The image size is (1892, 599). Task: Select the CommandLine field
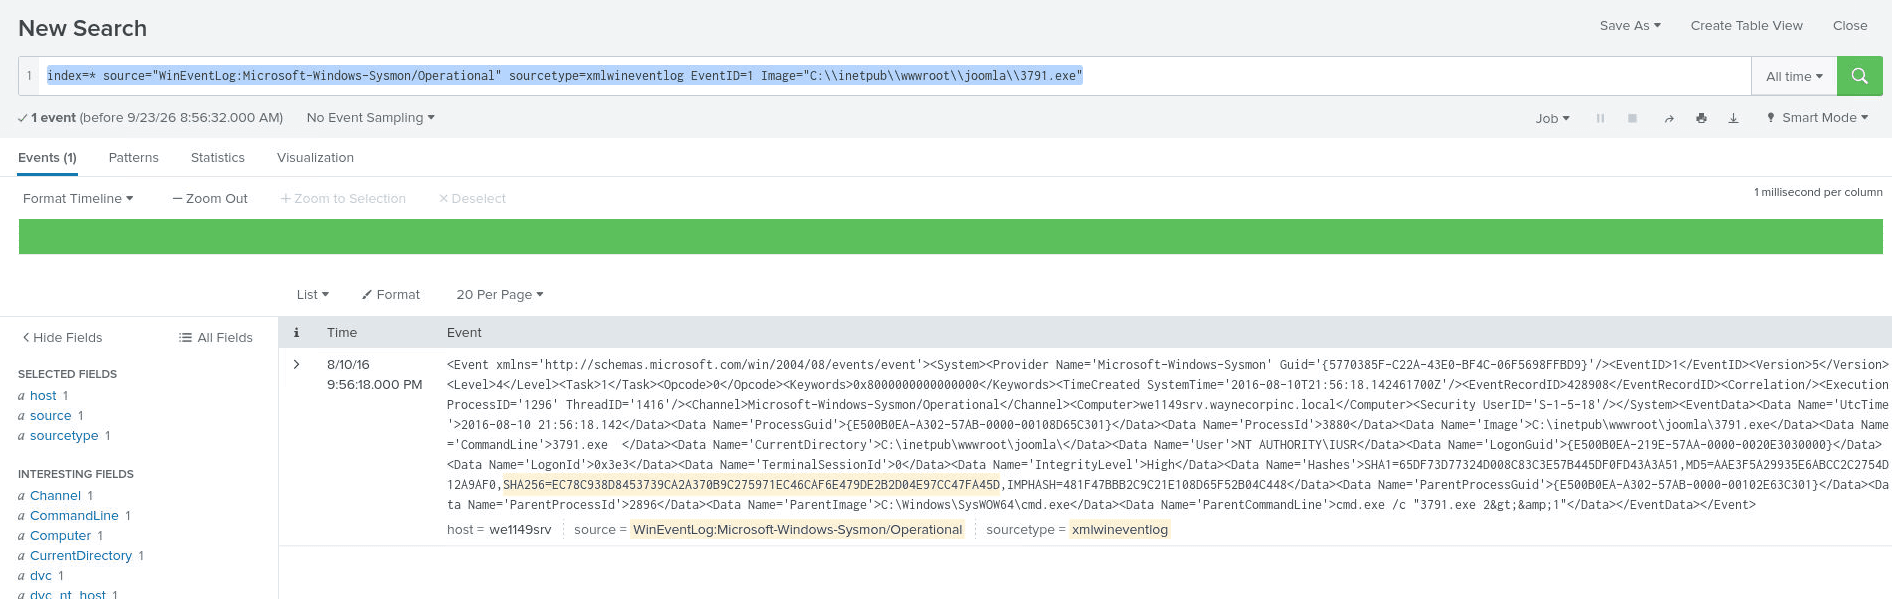[x=74, y=515]
